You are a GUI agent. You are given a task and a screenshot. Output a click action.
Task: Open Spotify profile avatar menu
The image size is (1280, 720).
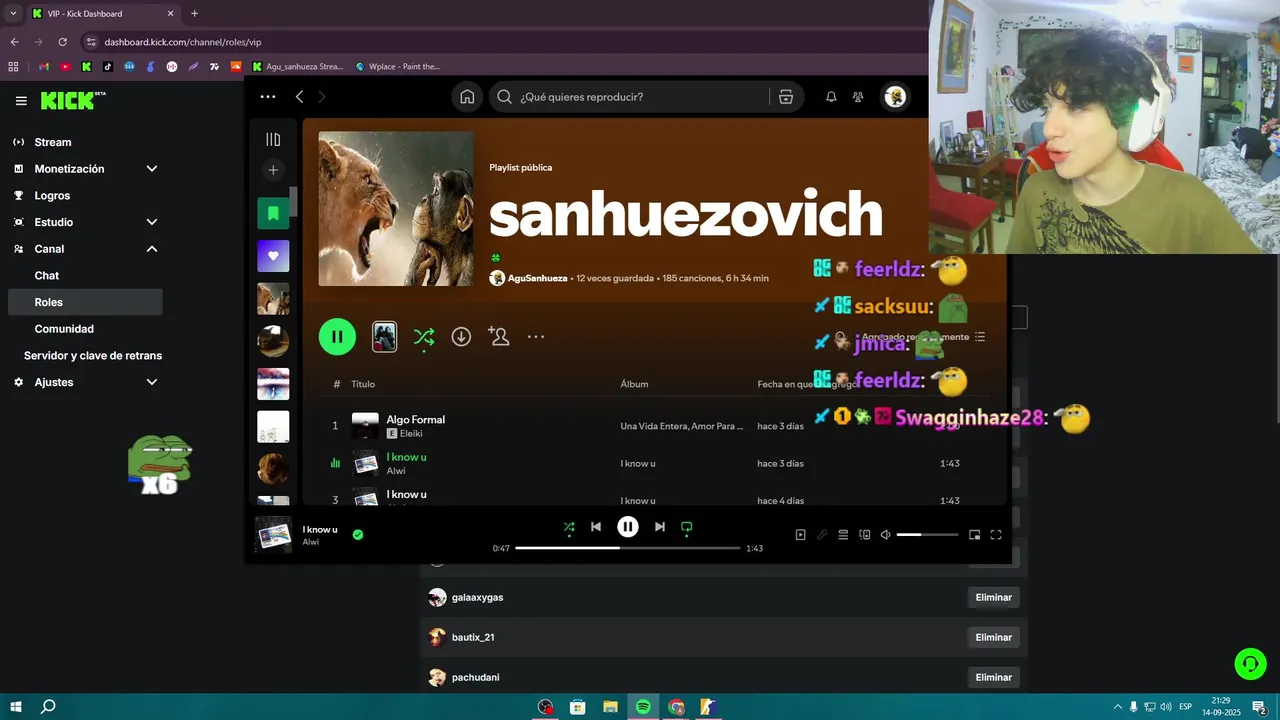(895, 97)
